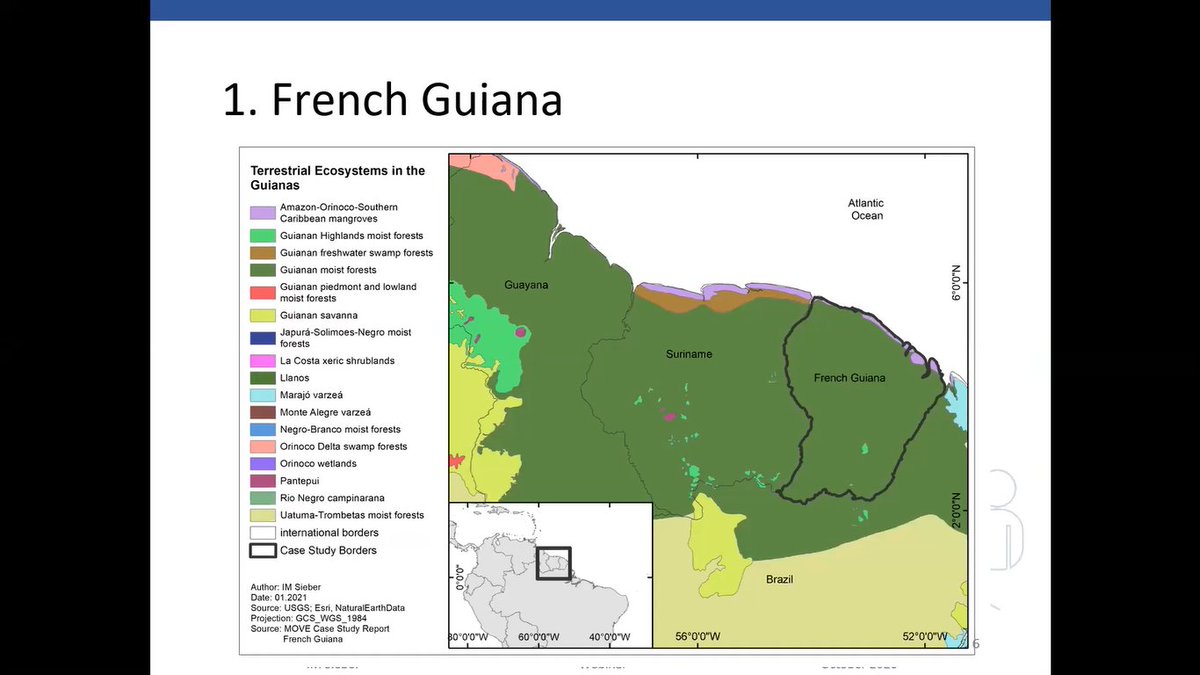Screen dimensions: 1200x675
Task: Click the 'Monte Alegre varzeá' label
Action: (x=326, y=412)
